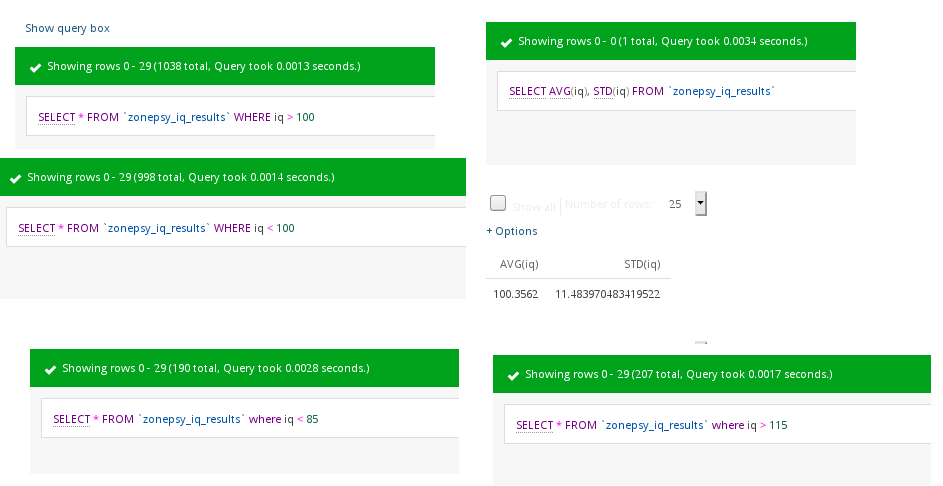Screen dimensions: 943x486
Task: Click checkmark icon in the 207 total banner
Action: pyautogui.click(x=513, y=375)
